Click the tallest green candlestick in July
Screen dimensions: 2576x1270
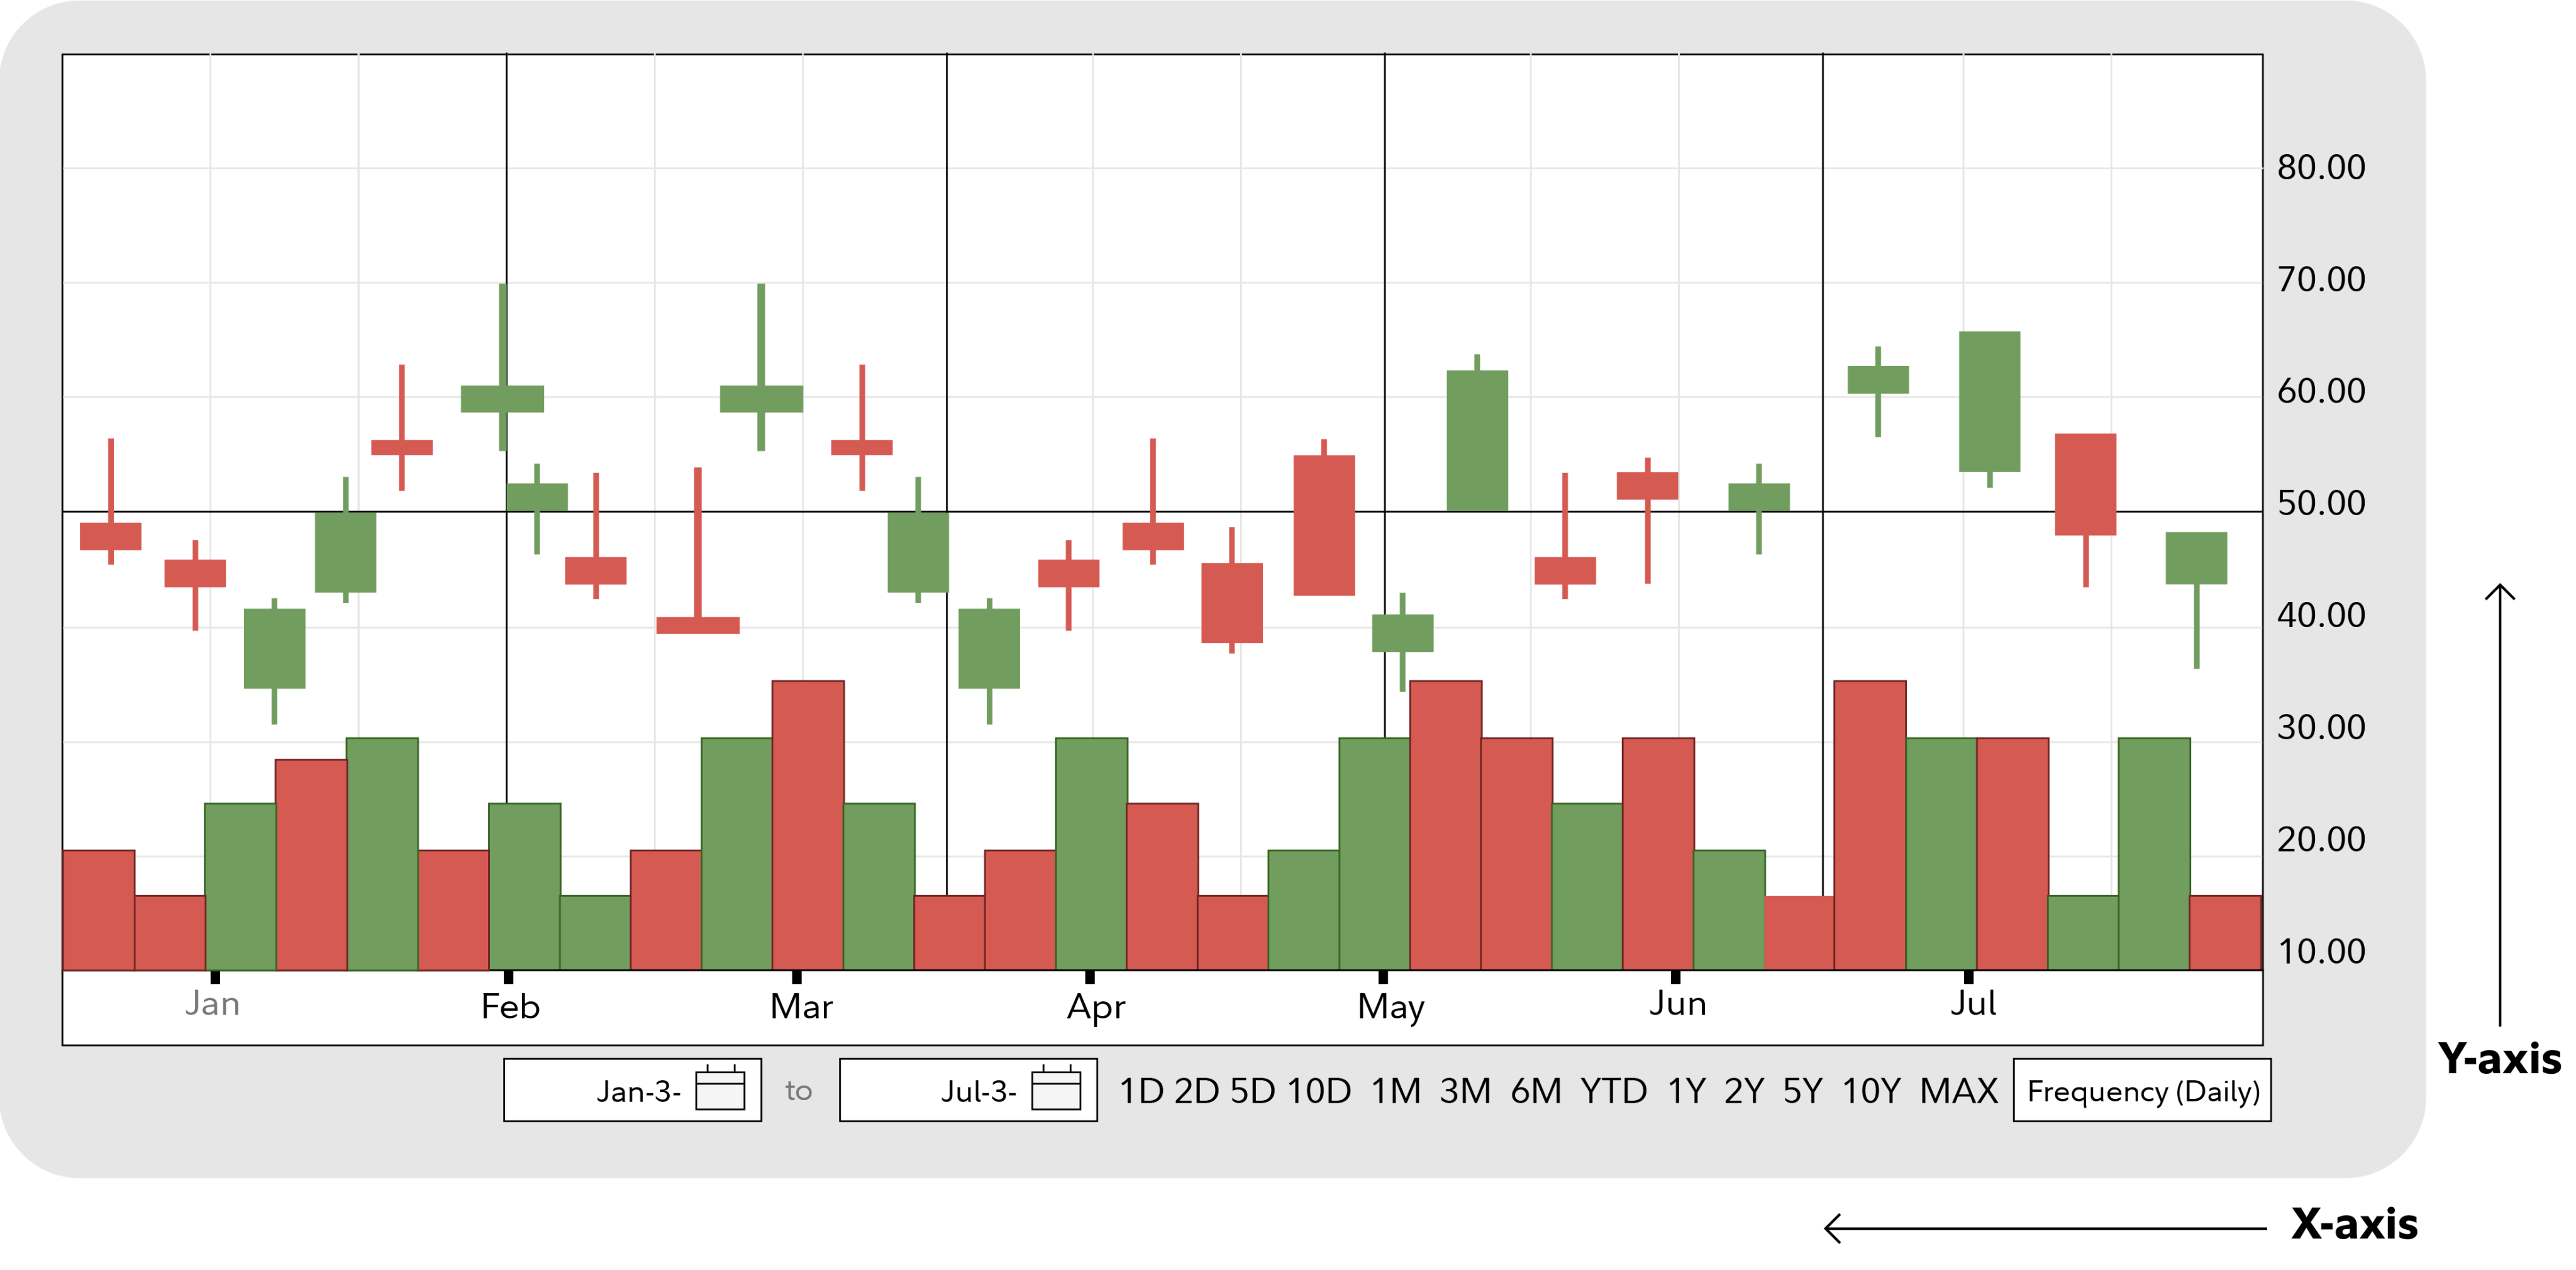point(1989,401)
